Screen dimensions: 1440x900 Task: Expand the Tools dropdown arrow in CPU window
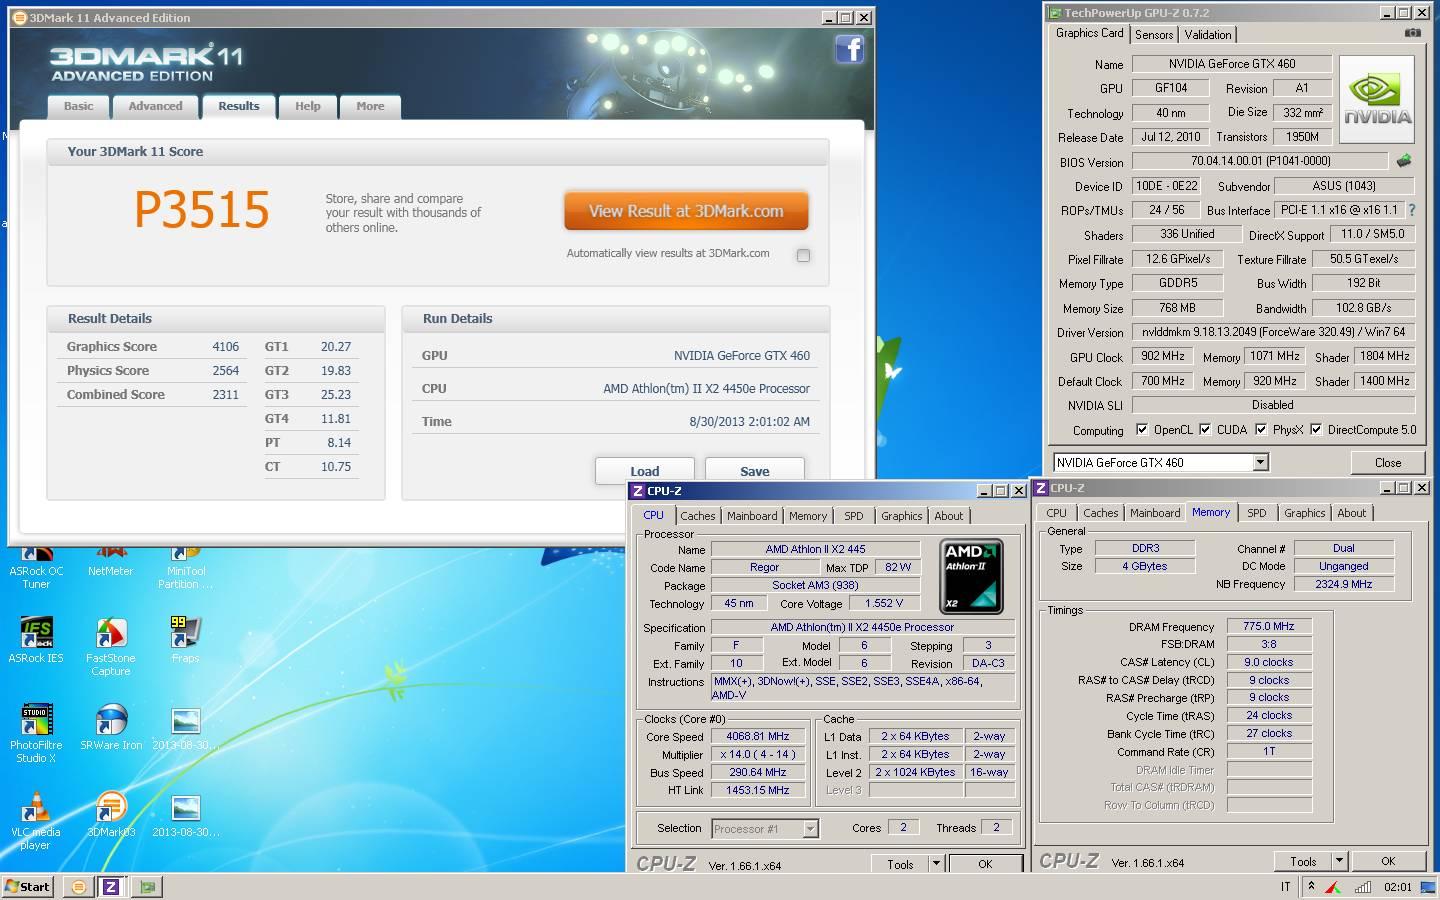[936, 863]
